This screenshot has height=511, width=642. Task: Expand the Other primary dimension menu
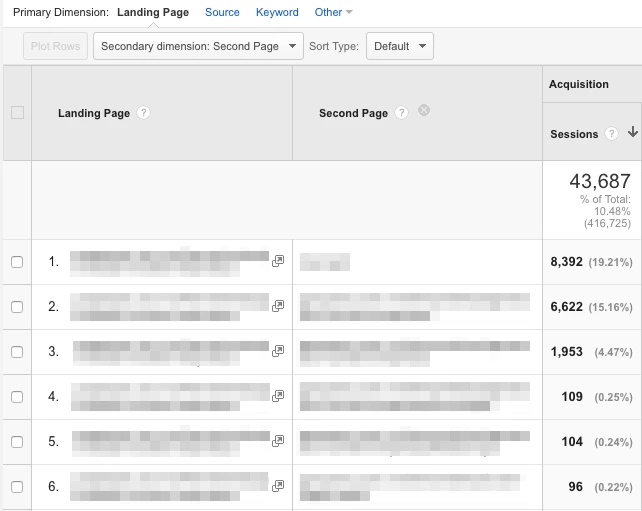333,12
